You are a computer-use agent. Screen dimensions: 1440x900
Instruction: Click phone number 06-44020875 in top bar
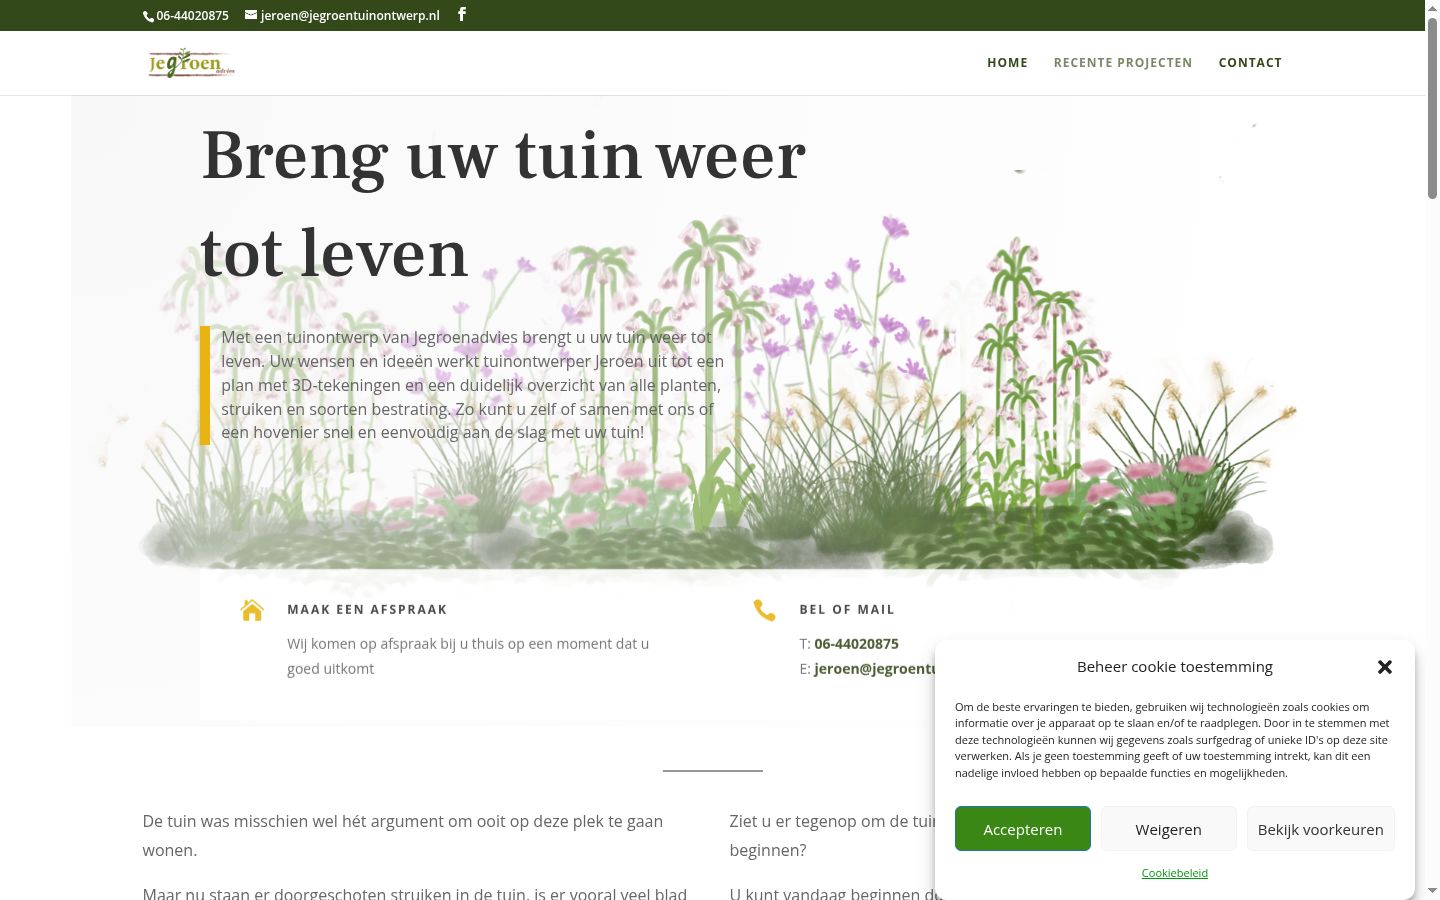point(192,16)
